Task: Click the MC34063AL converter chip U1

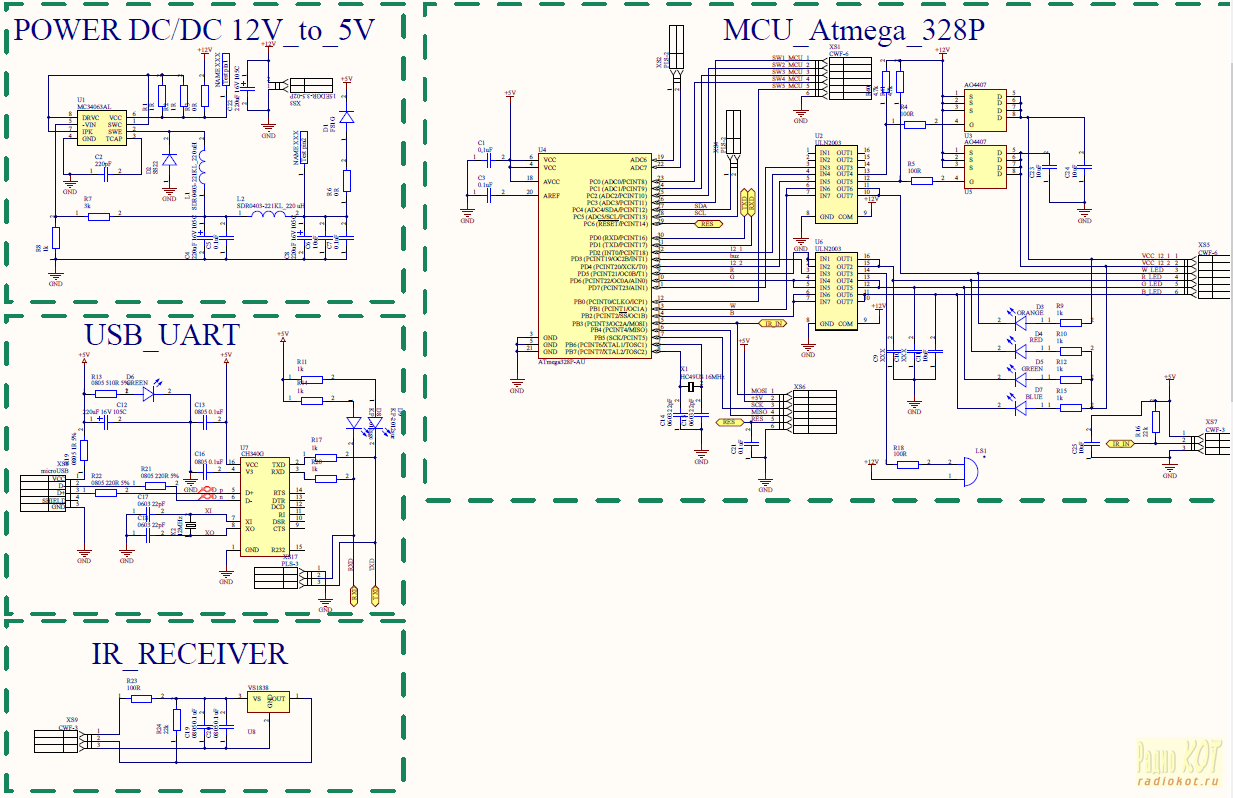Action: tap(102, 128)
